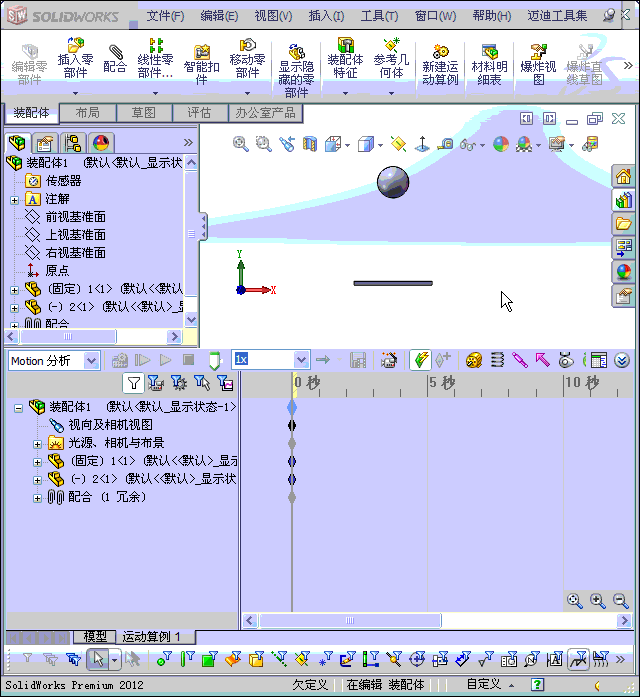Screen dimensions: 640x697
Task: Open Linear Component Pattern (线性零部件) tool
Action: tap(155, 58)
